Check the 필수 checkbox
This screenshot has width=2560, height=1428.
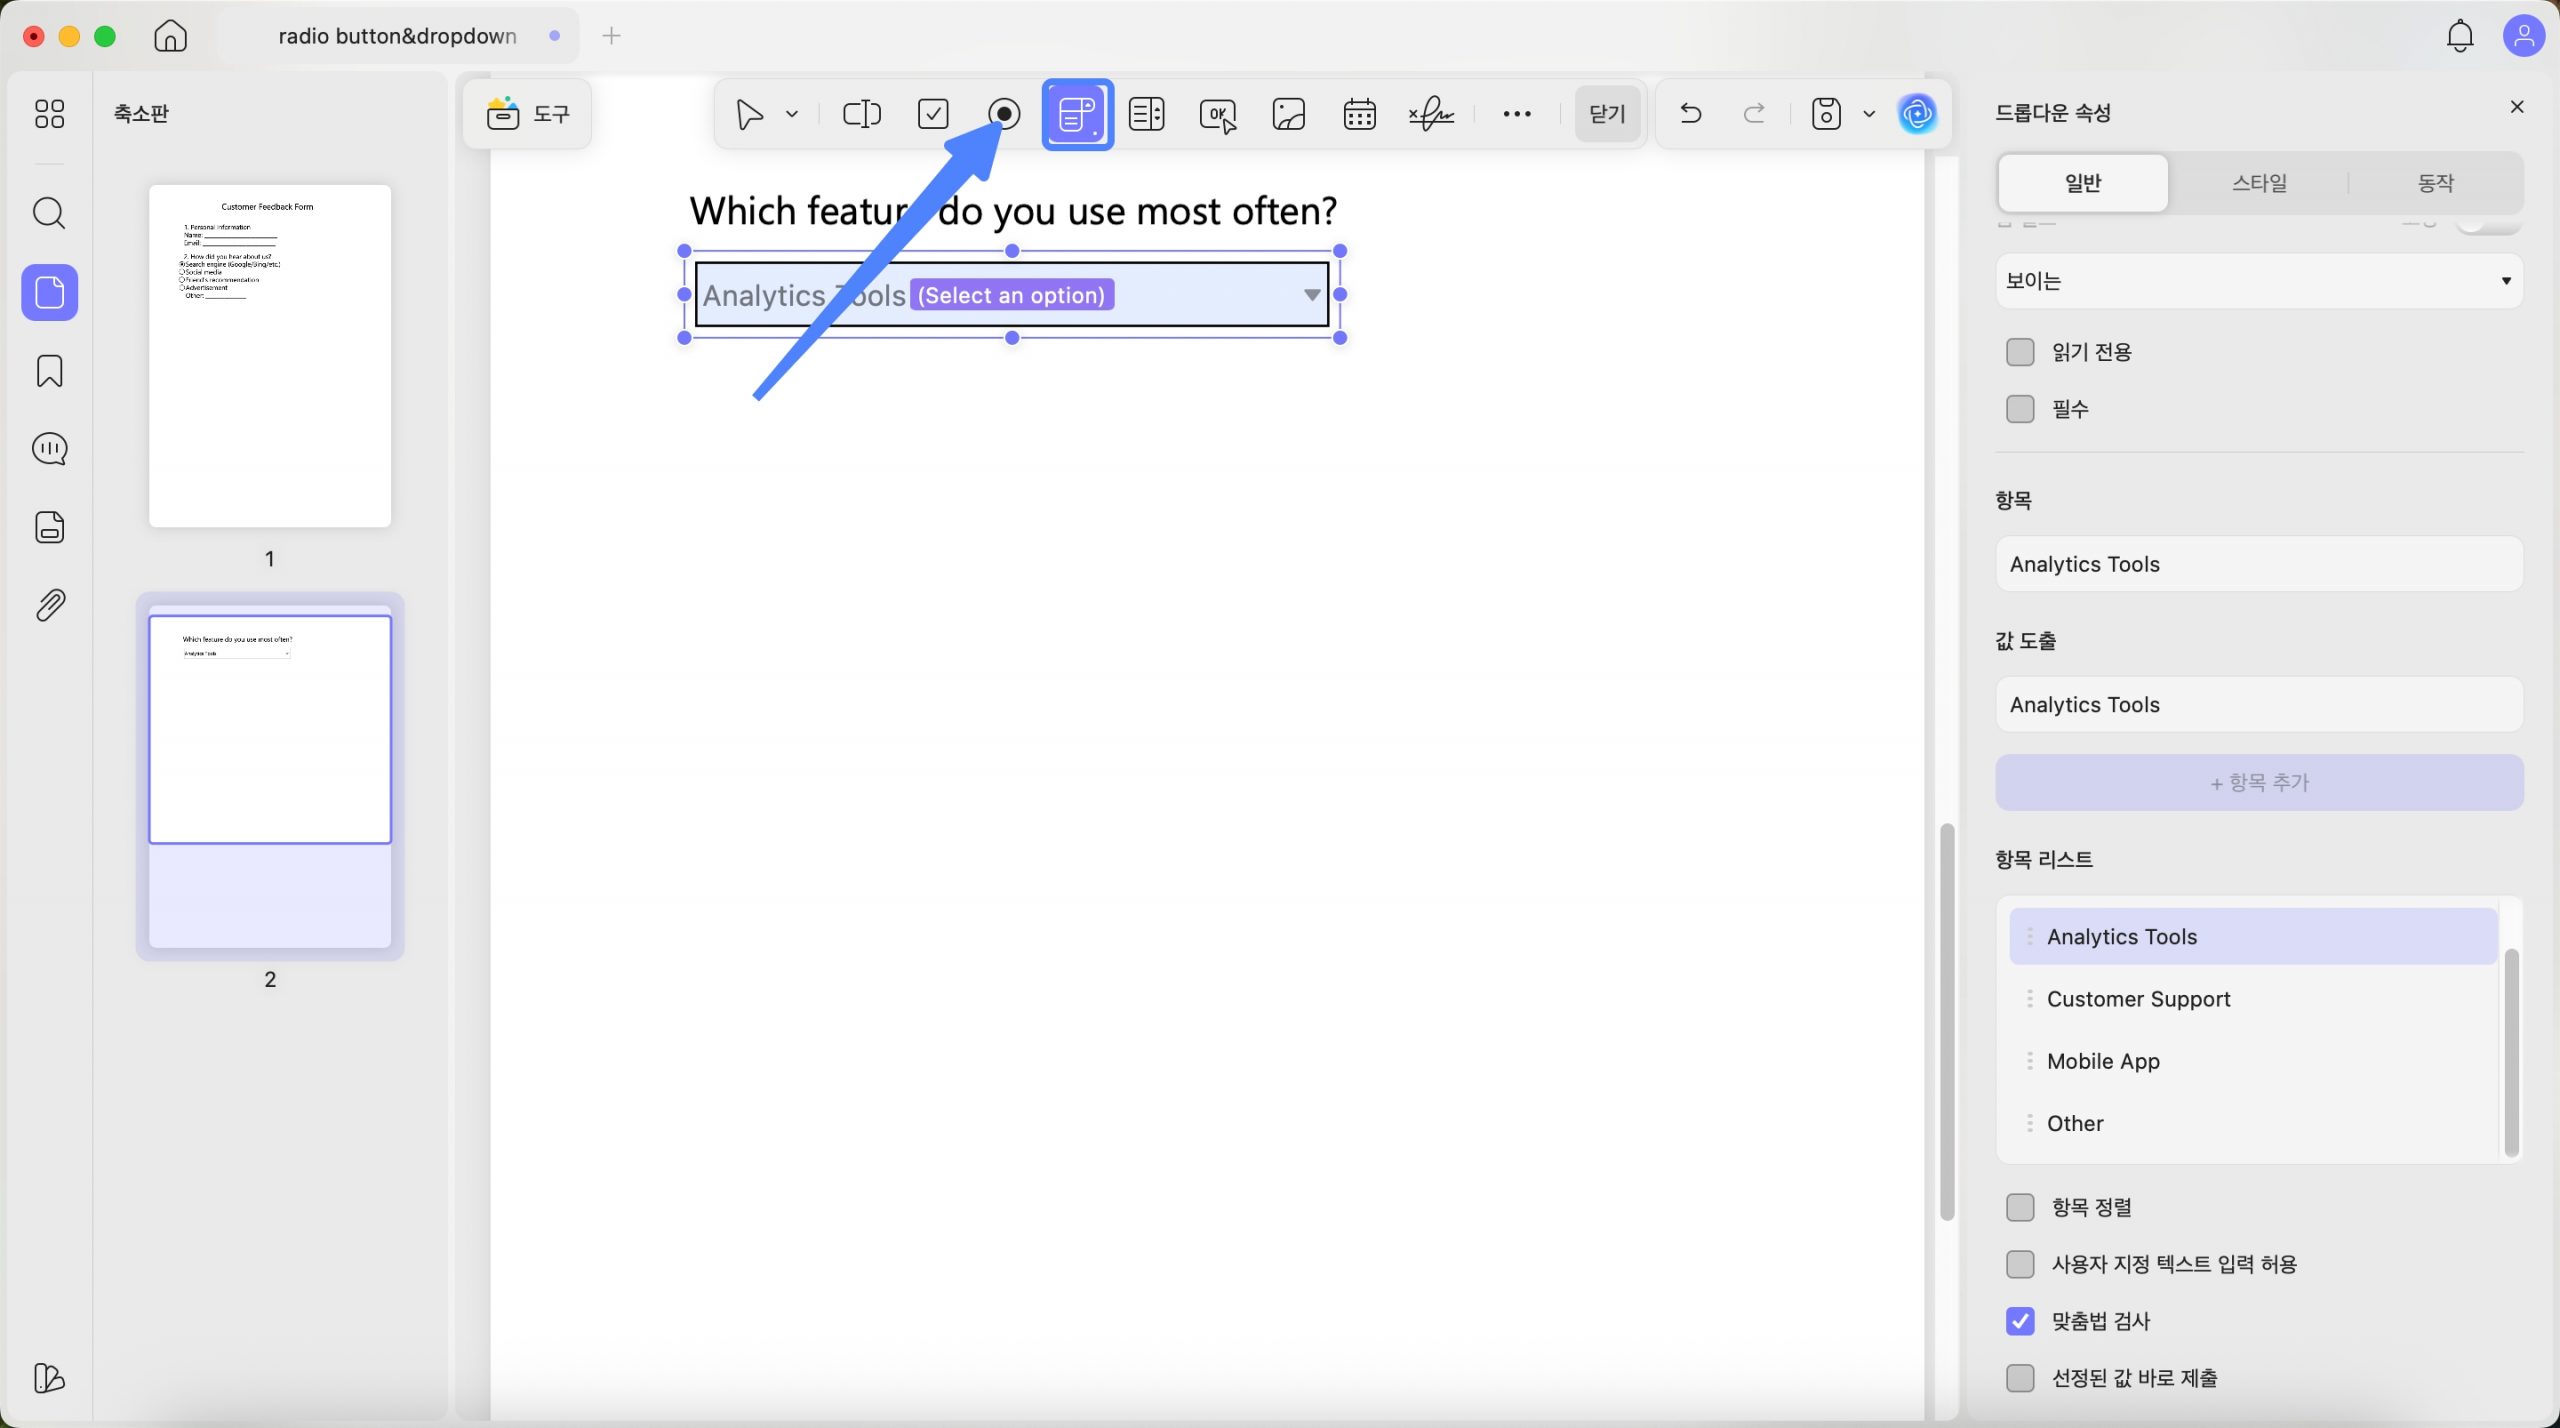coord(2020,409)
